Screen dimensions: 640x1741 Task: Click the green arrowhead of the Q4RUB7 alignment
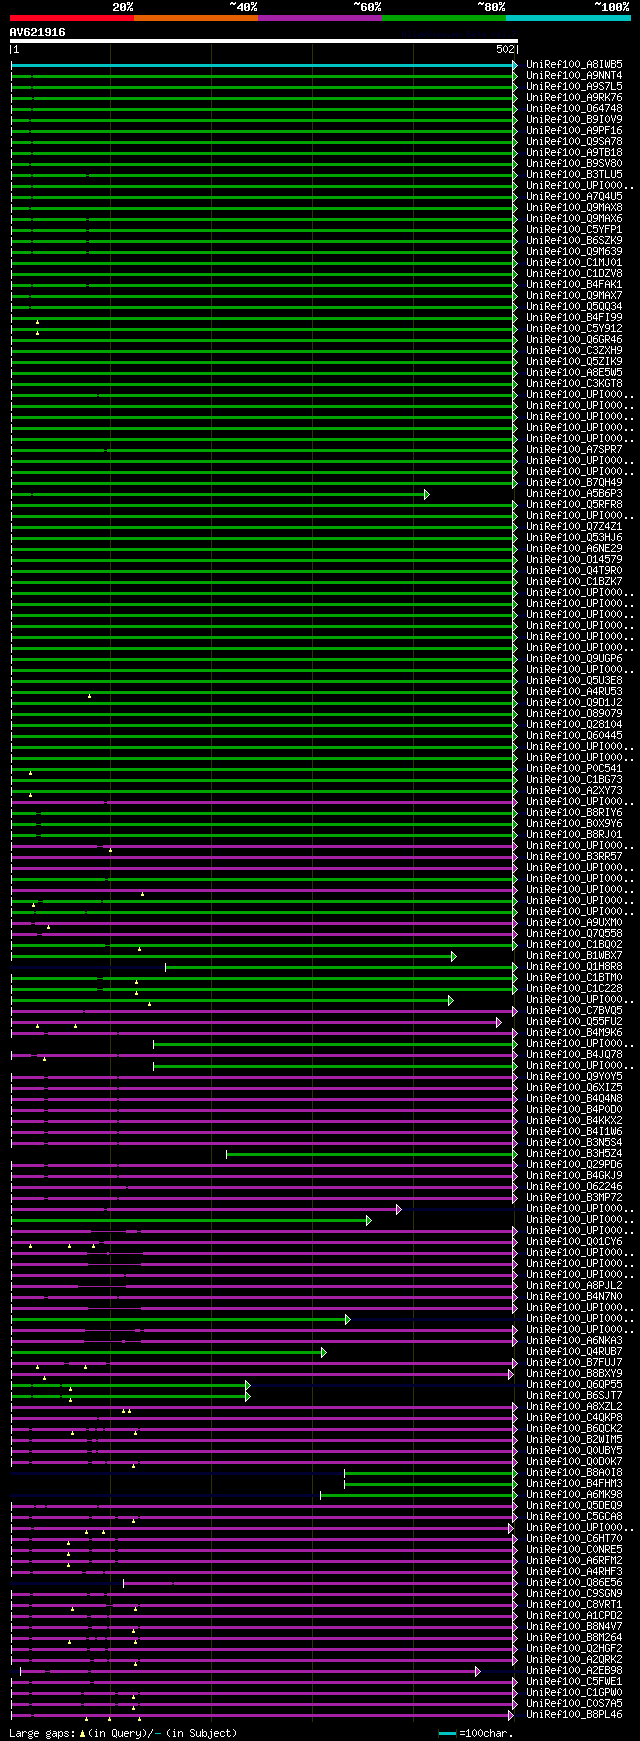[x=324, y=1352]
